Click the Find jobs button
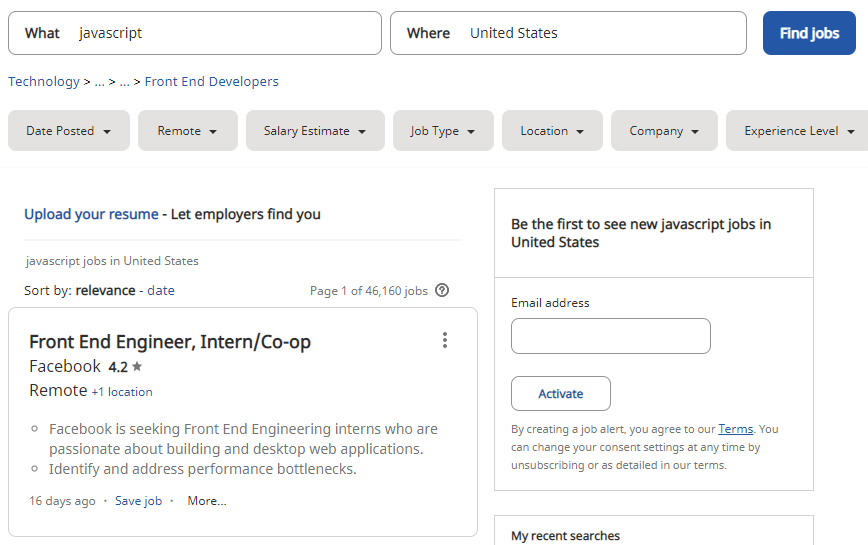Image resolution: width=868 pixels, height=545 pixels. [x=809, y=33]
